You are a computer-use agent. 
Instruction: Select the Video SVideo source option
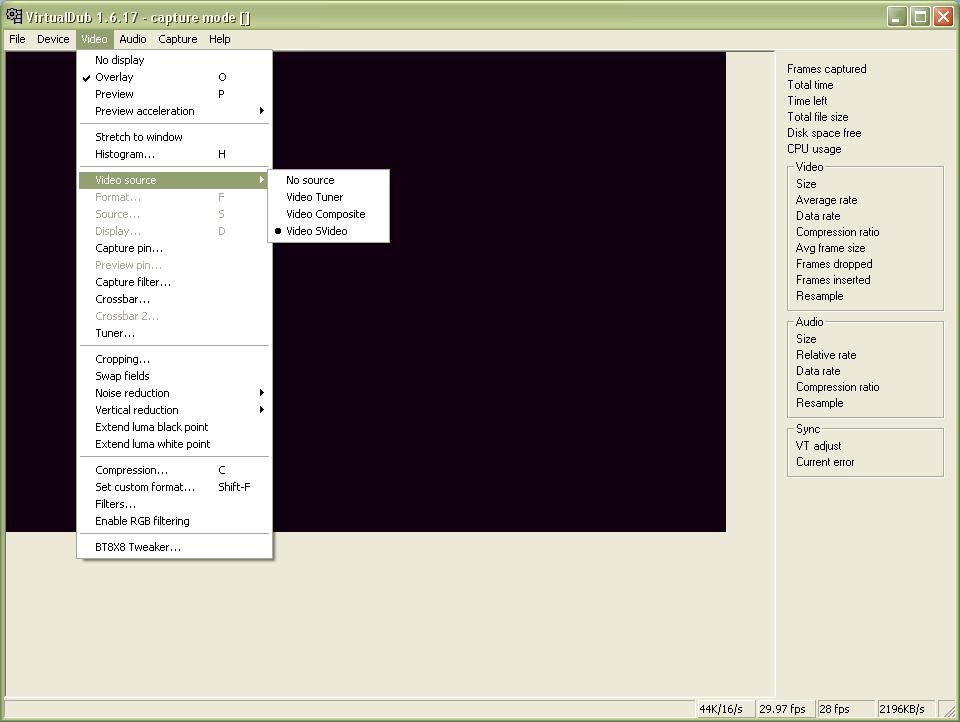(329, 231)
